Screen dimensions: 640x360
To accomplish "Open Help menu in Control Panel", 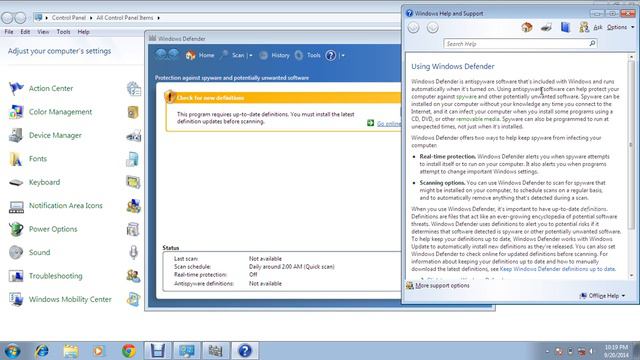I will [83, 32].
